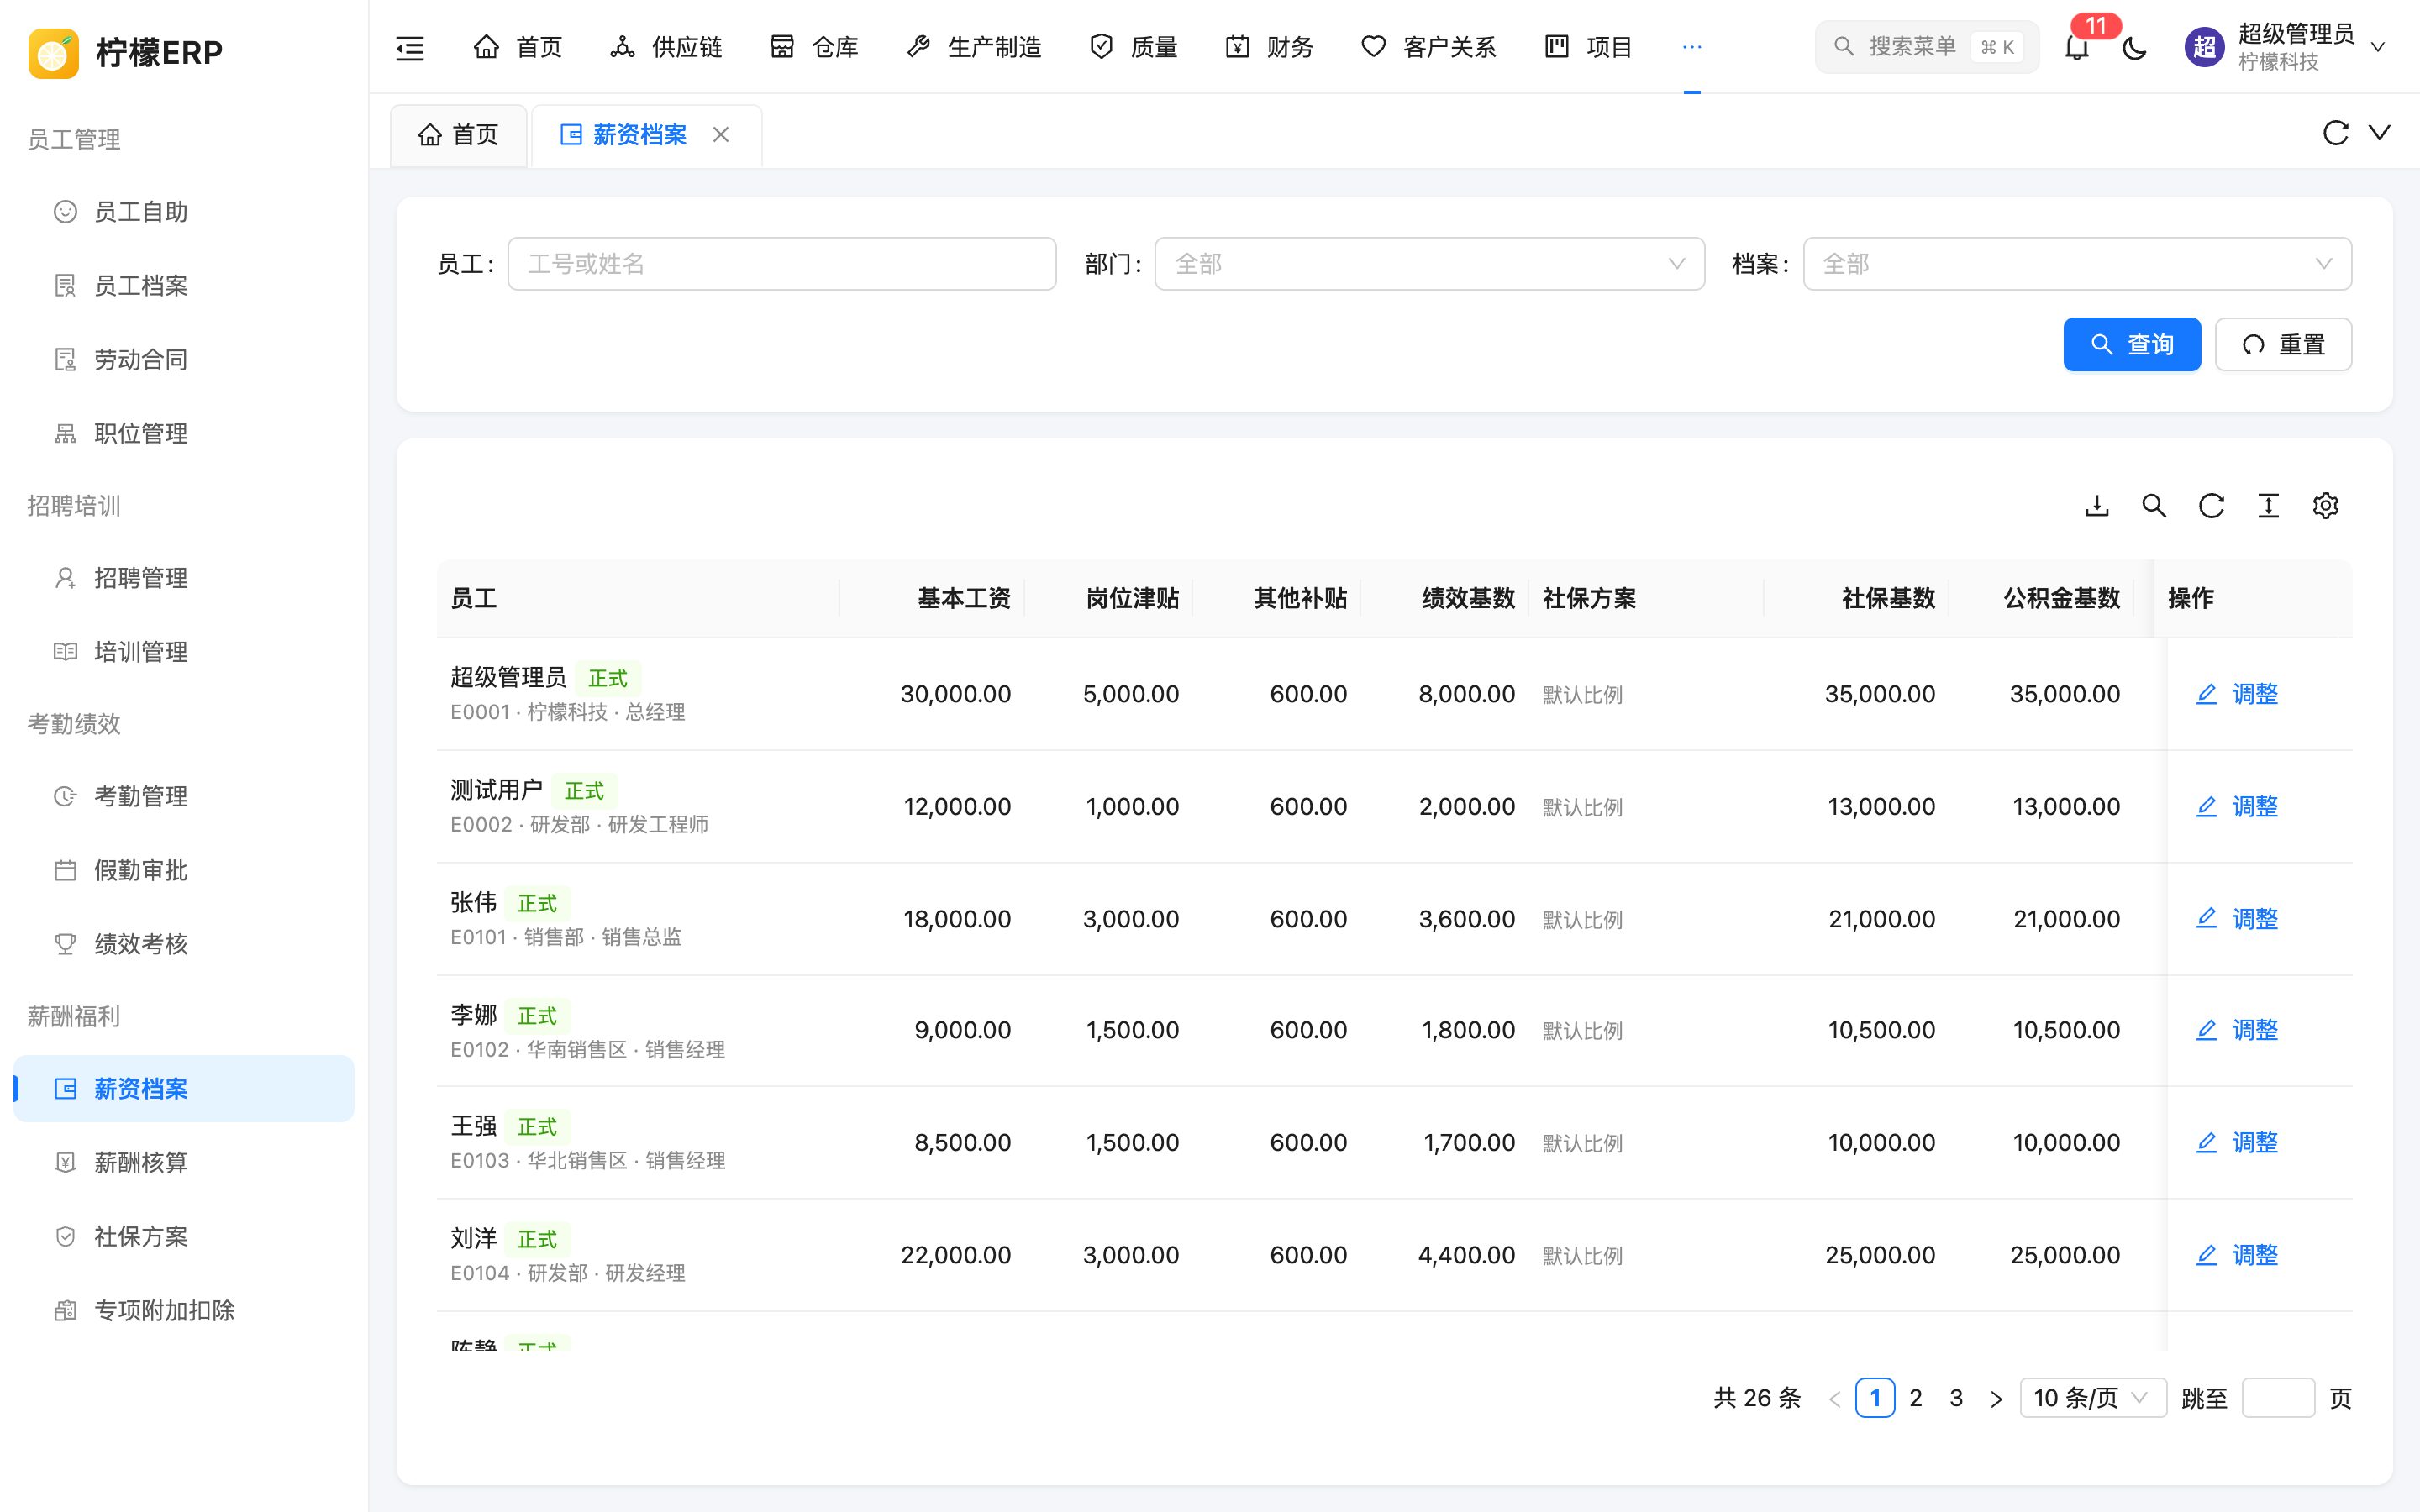
Task: Go to the next page arrow
Action: tap(1996, 1399)
